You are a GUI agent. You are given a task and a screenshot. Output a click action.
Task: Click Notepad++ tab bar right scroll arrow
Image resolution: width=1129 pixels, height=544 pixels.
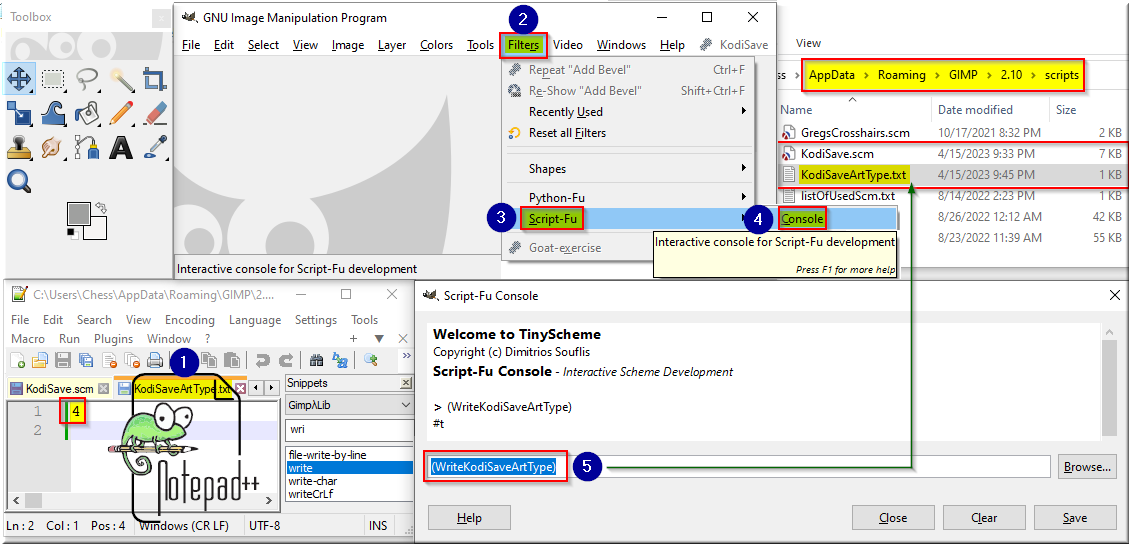pyautogui.click(x=271, y=388)
